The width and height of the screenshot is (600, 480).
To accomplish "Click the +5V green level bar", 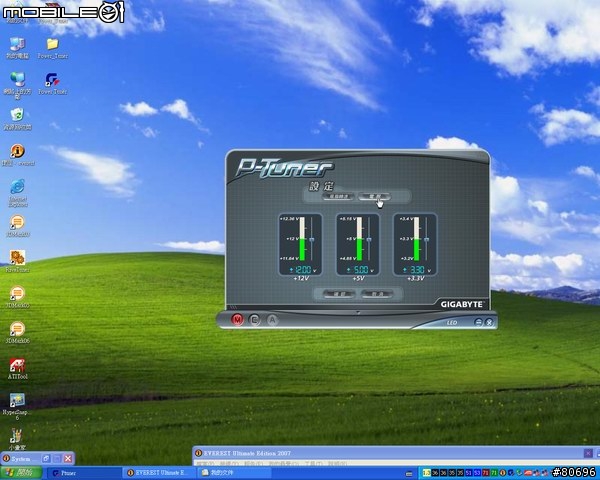I will (x=359, y=249).
